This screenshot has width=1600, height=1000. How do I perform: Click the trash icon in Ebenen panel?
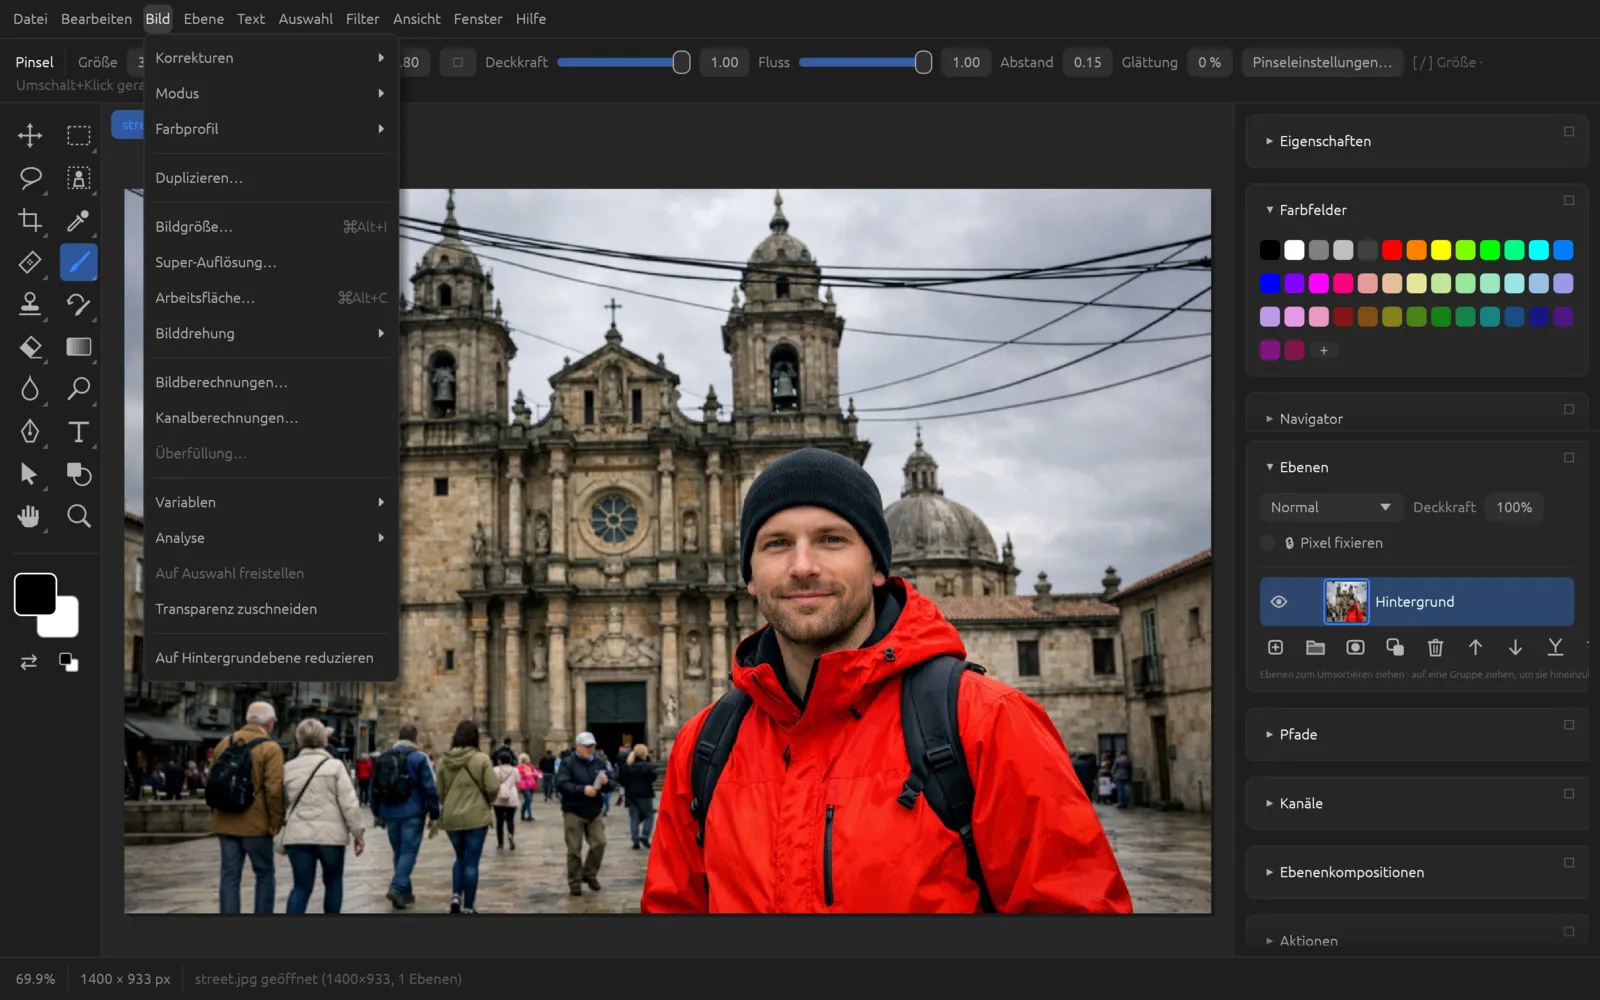(1435, 647)
